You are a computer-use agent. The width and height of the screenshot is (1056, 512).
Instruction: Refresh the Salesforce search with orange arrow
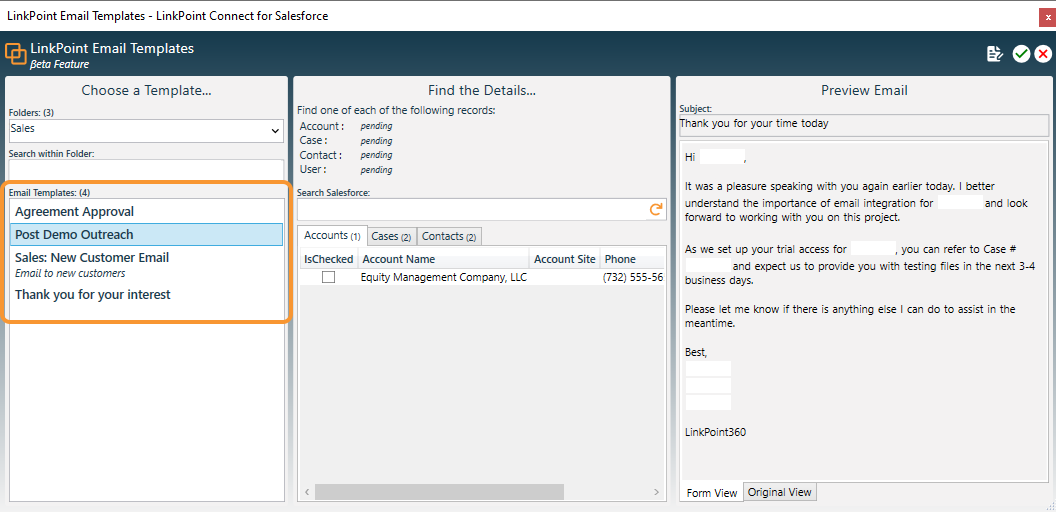tap(655, 210)
